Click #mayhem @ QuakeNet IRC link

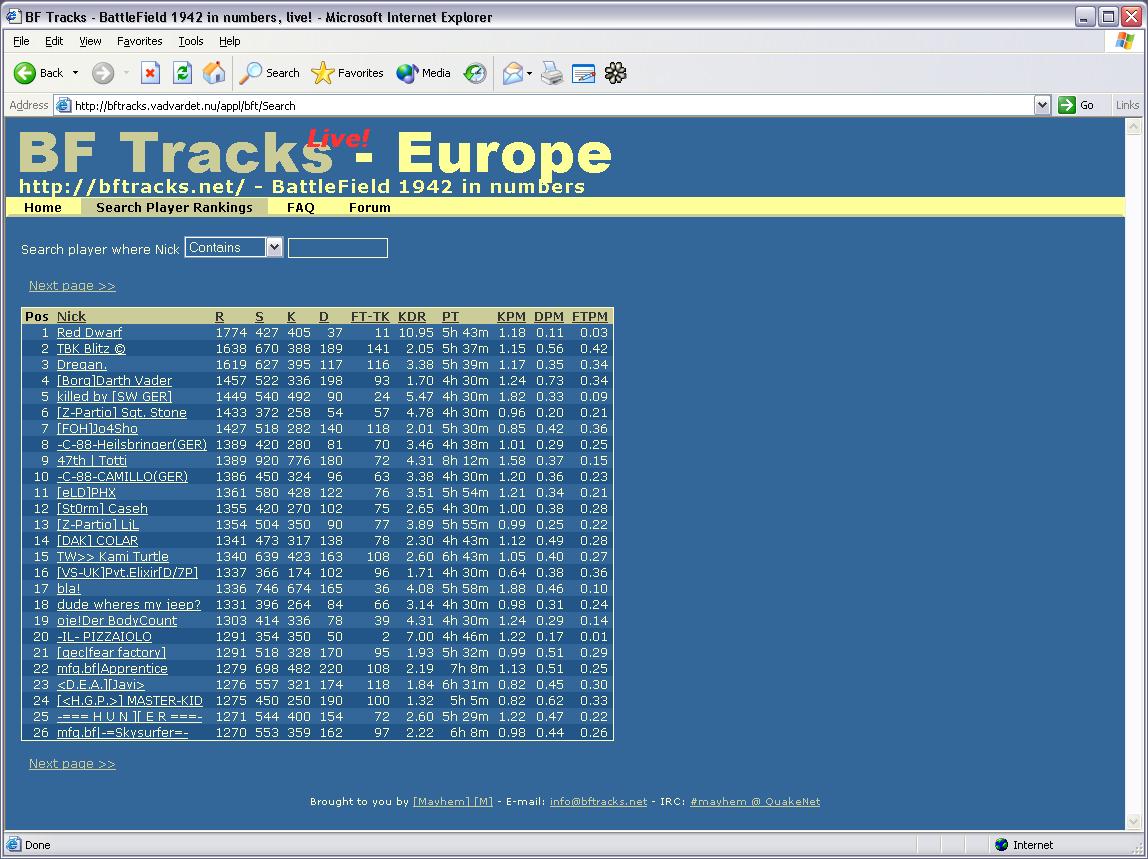[755, 802]
